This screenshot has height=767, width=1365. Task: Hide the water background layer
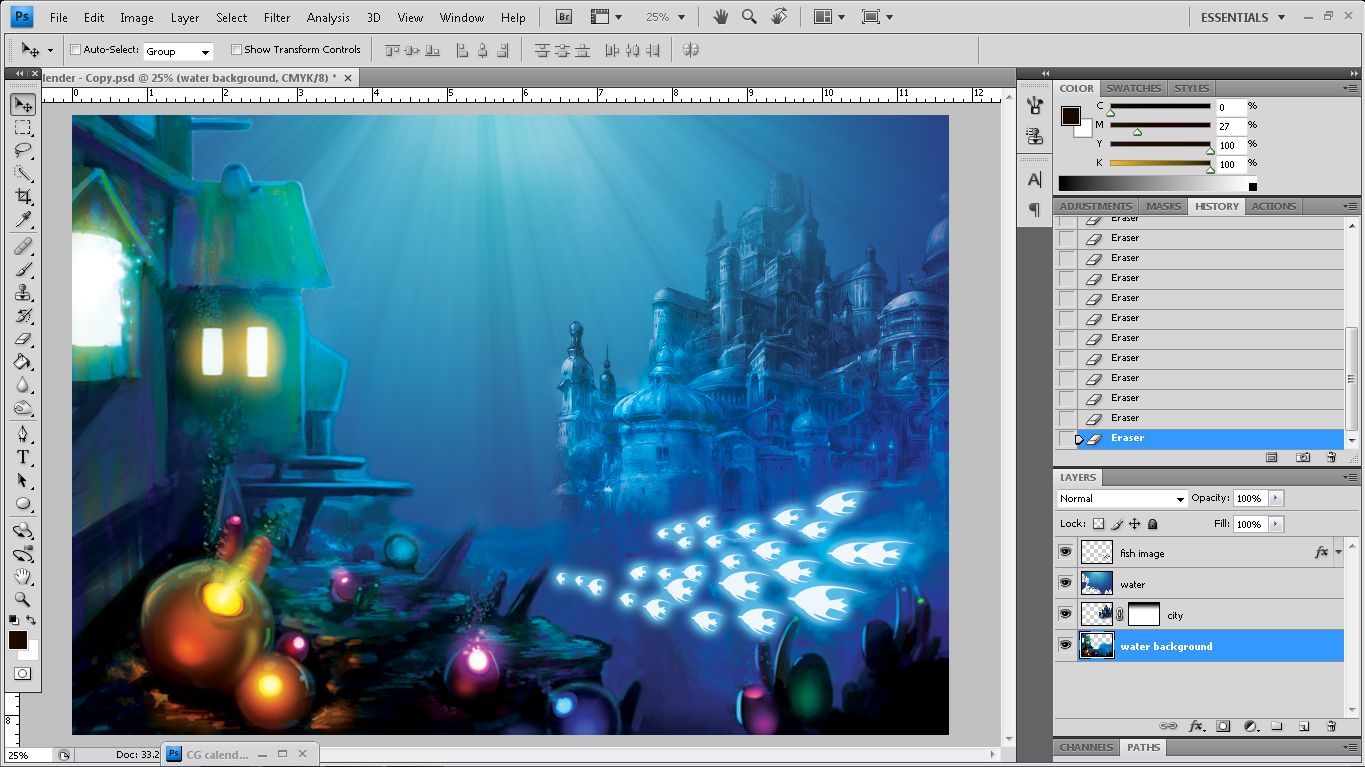tap(1065, 645)
